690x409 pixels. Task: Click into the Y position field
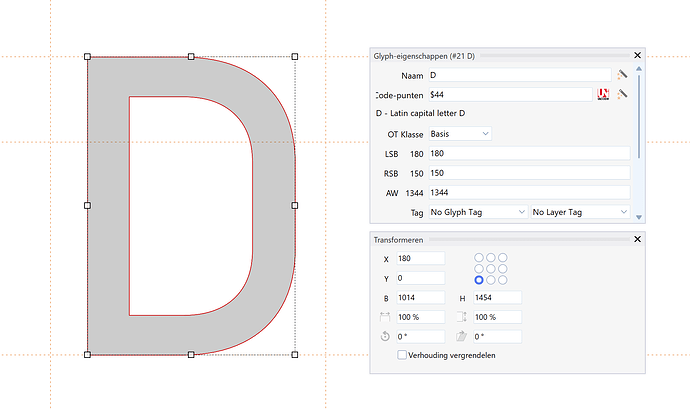[421, 278]
